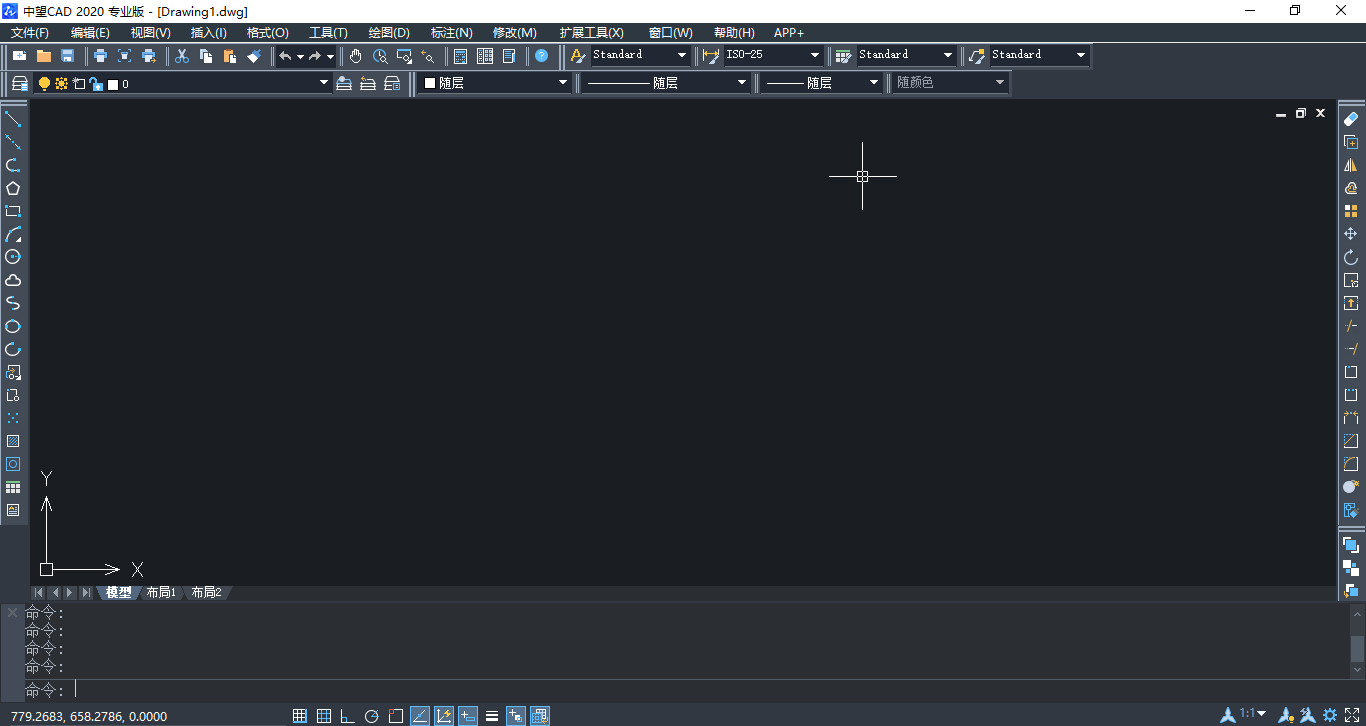
Task: Select the Line drawing tool
Action: click(14, 118)
